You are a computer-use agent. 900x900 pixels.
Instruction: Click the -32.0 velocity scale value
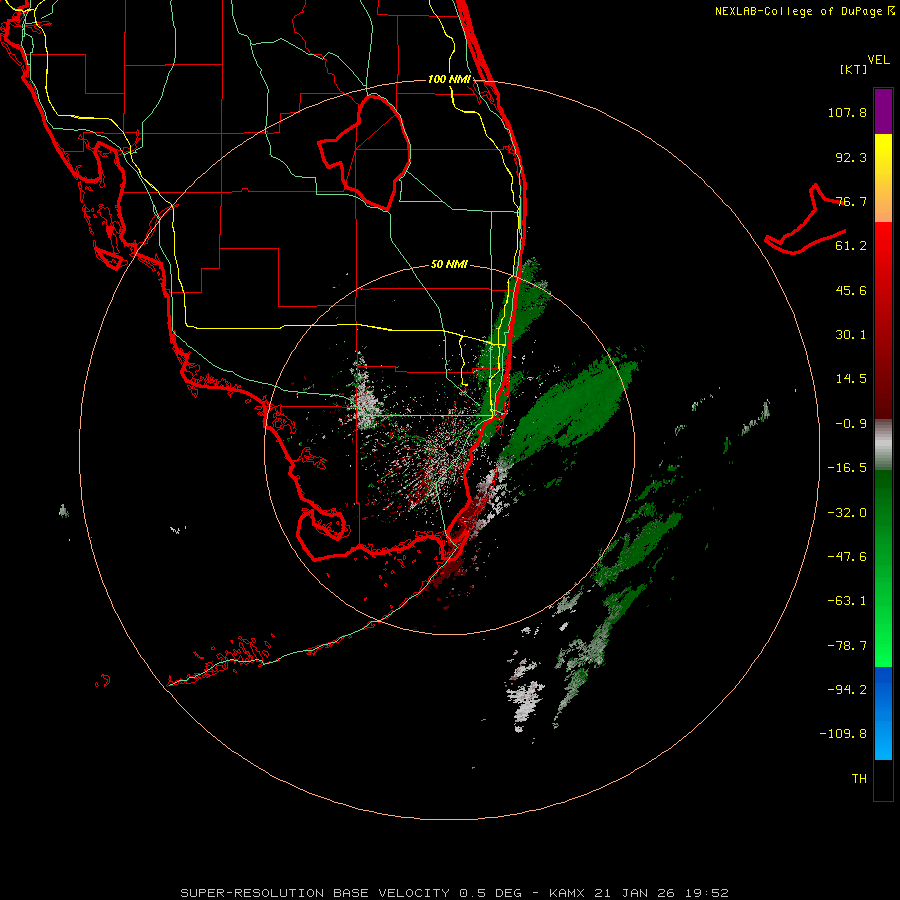pyautogui.click(x=847, y=513)
